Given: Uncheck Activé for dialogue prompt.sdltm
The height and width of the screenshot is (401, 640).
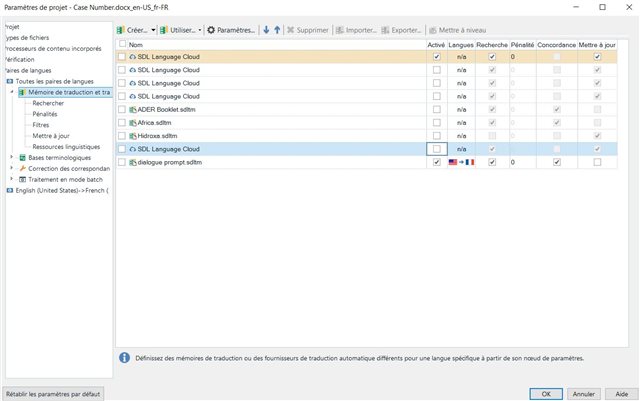Looking at the screenshot, I should coord(437,162).
